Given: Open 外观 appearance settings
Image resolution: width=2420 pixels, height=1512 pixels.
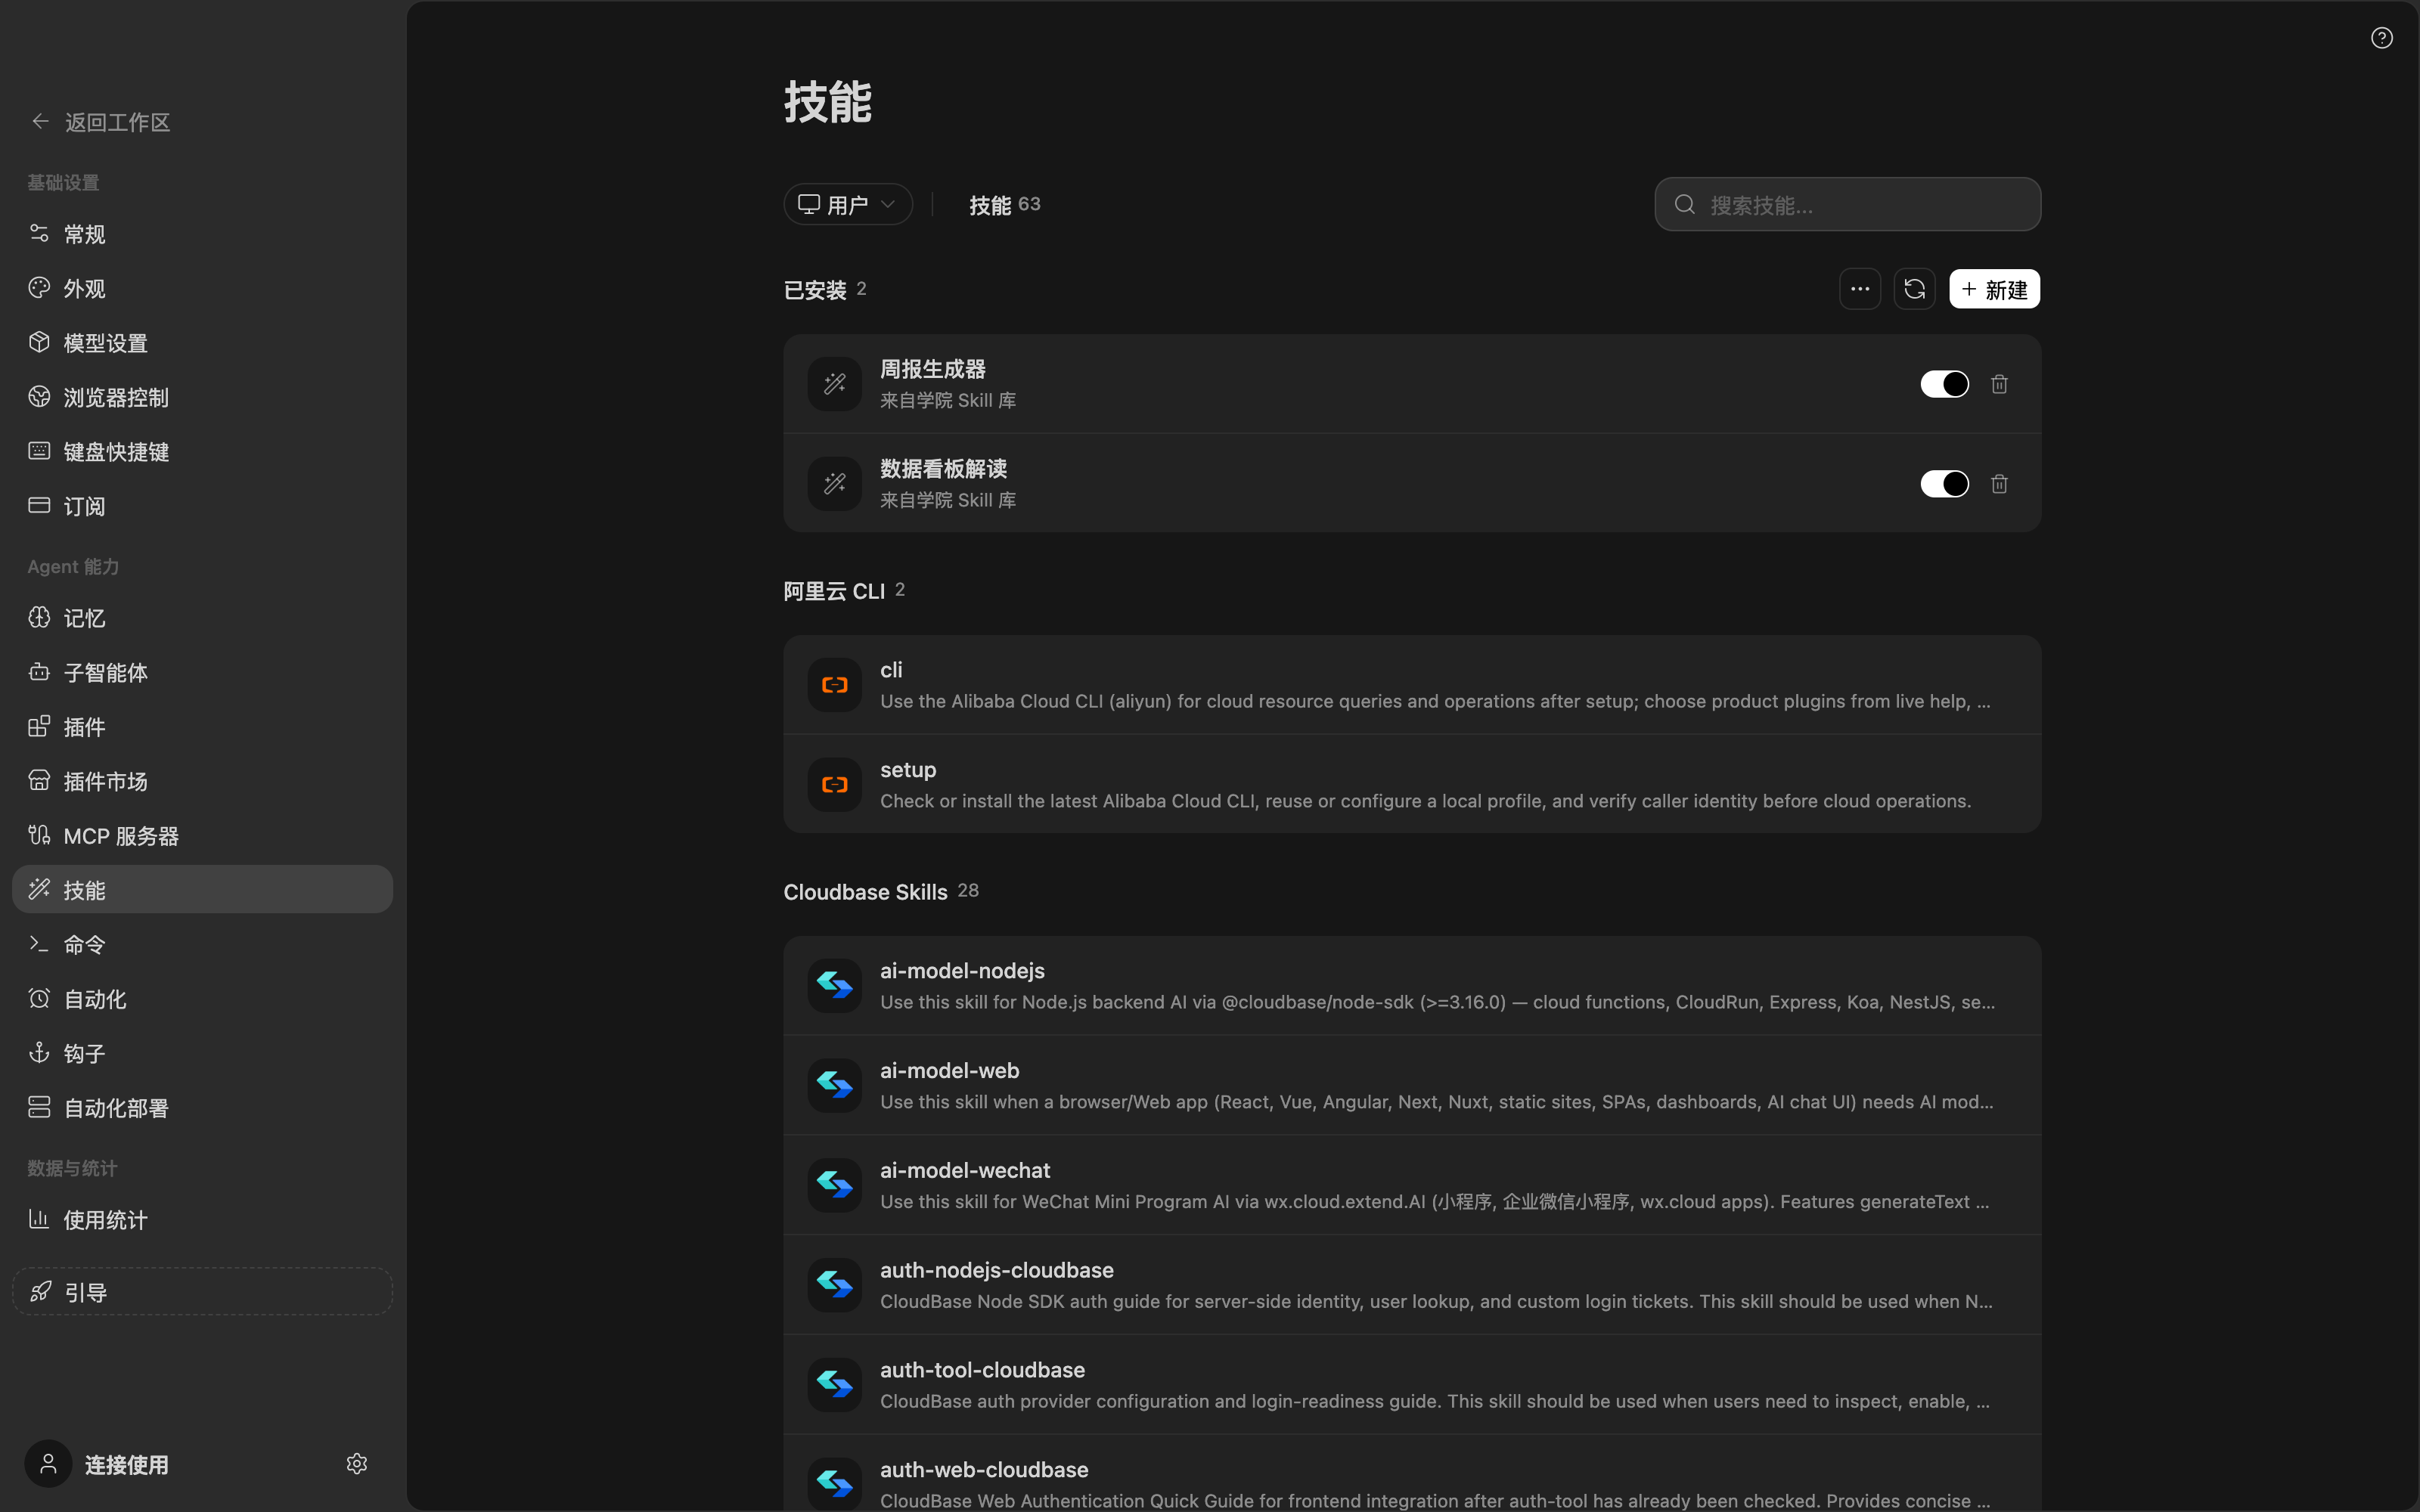Looking at the screenshot, I should point(202,289).
